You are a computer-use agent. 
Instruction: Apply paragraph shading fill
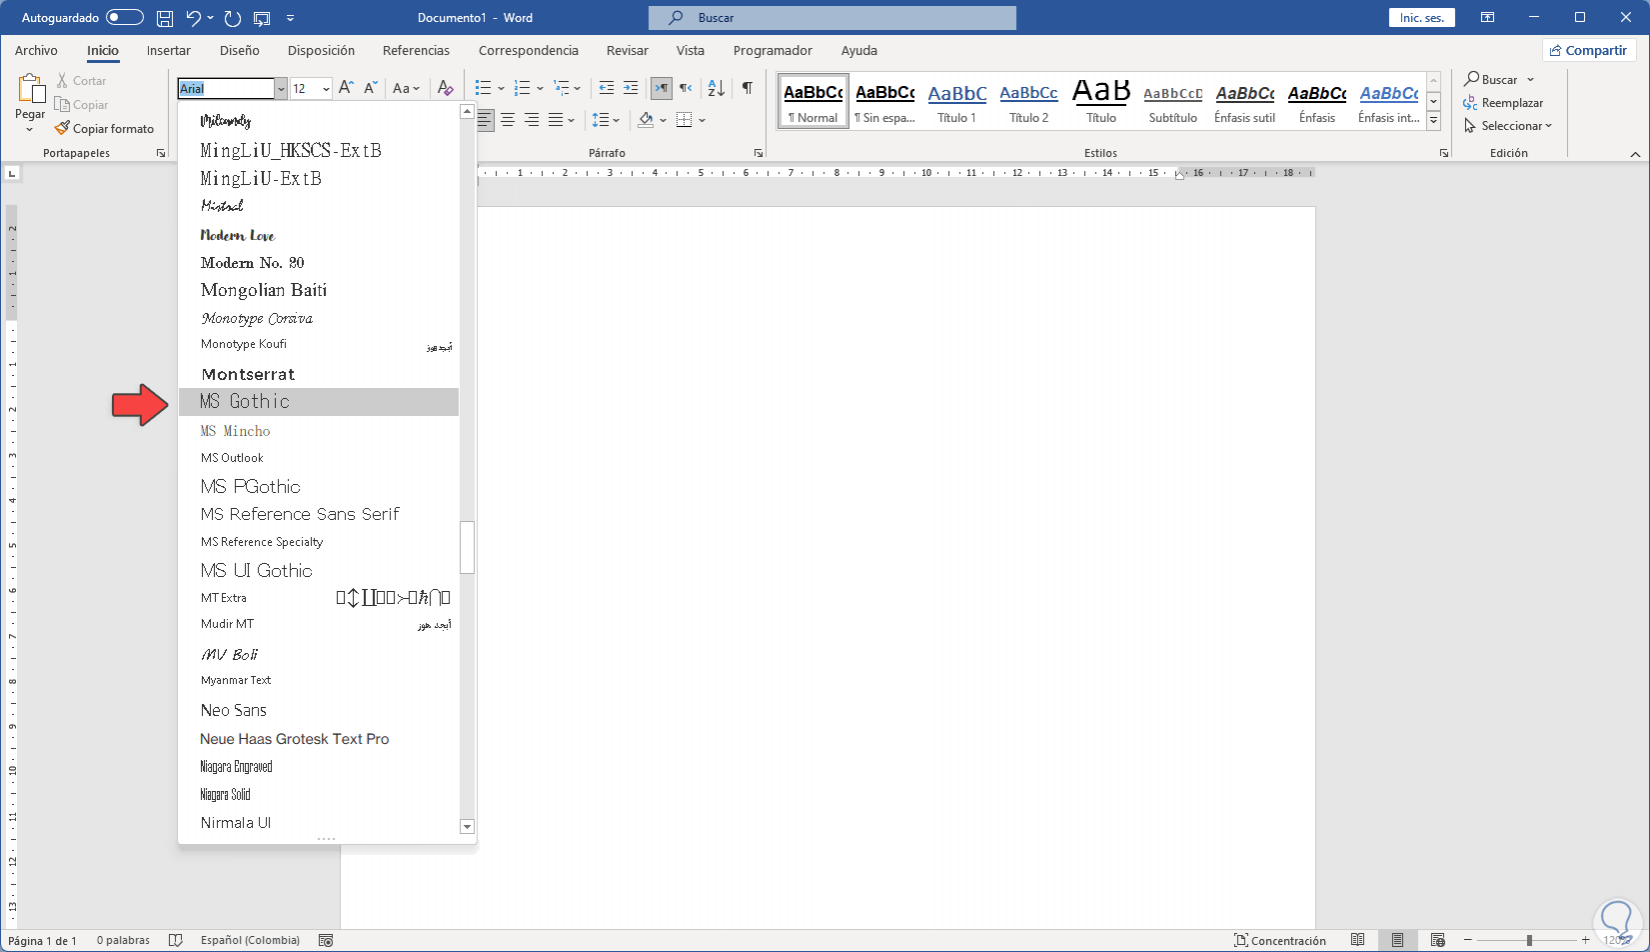click(646, 120)
